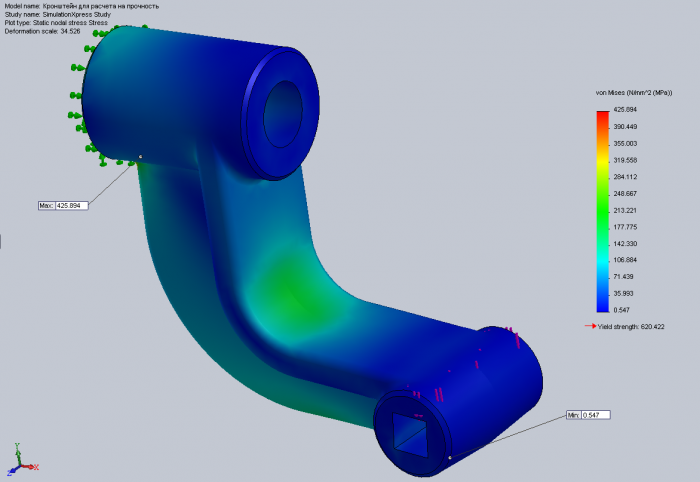
Task: Click legend value 284.112
Action: [625, 177]
